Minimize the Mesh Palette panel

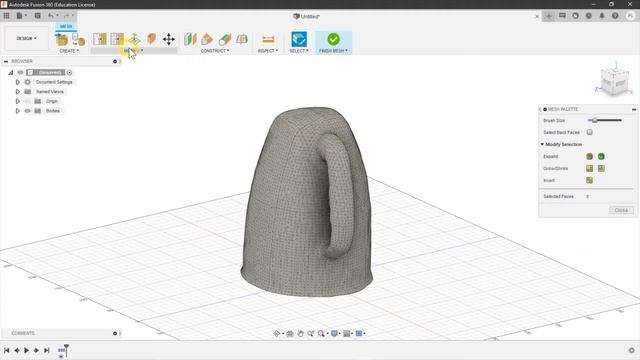pos(634,109)
